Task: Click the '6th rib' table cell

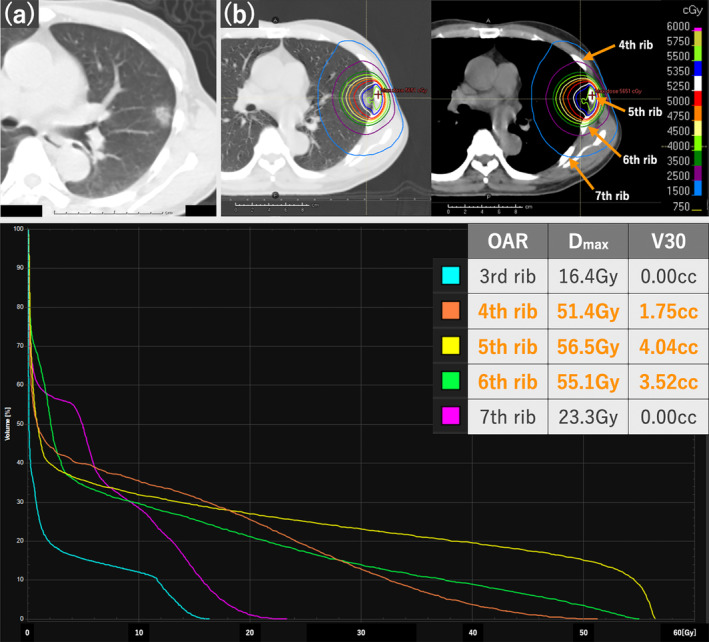Action: point(508,382)
